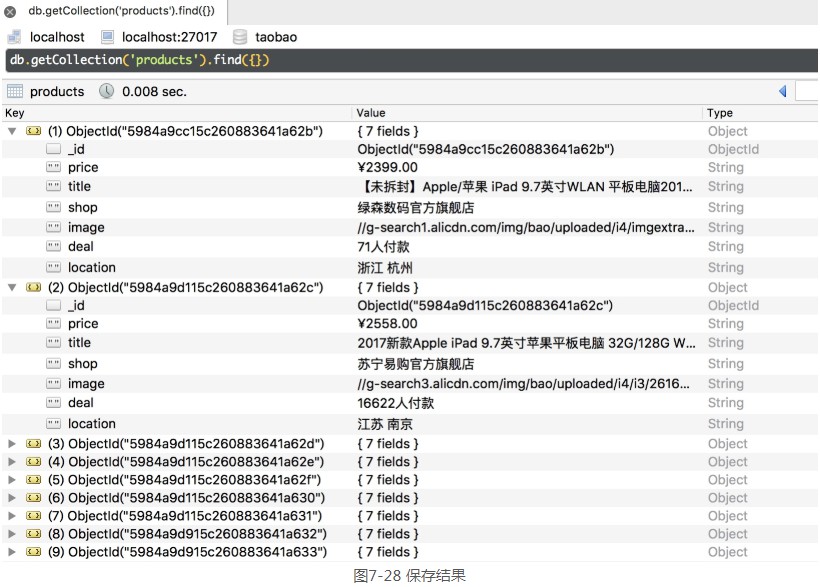Select shop value 苏宁易购官方旗舰店
Screen dimensions: 820x587
[416, 364]
